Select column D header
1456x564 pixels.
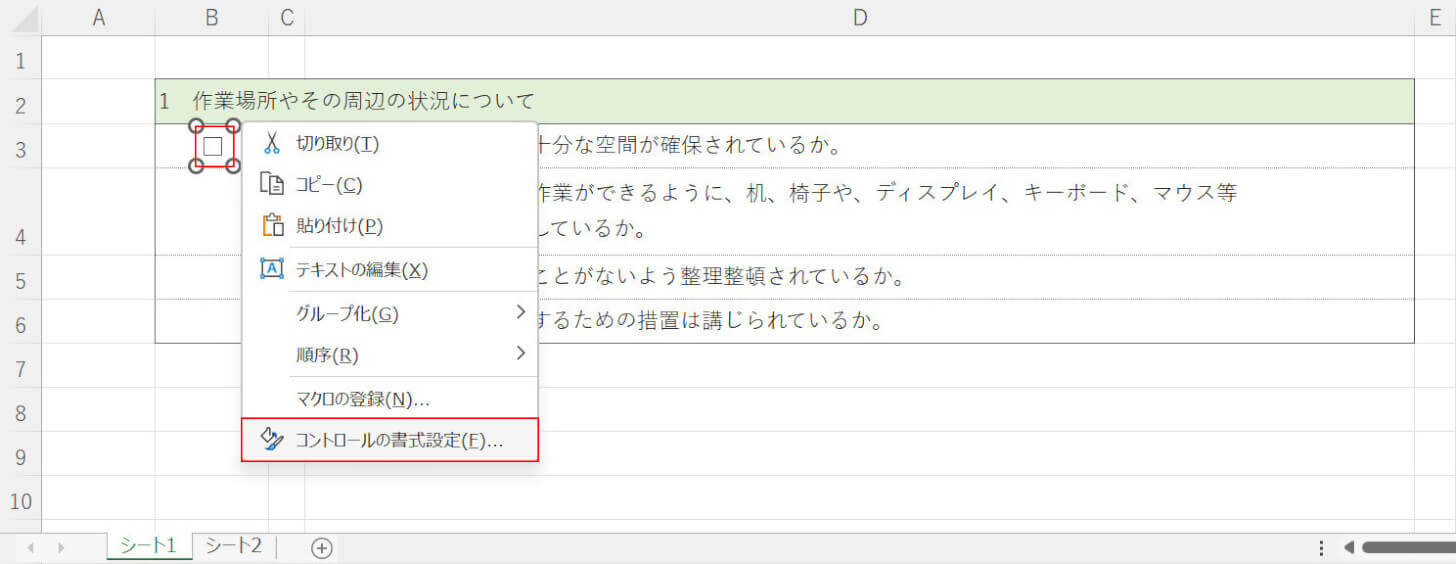pyautogui.click(x=859, y=17)
